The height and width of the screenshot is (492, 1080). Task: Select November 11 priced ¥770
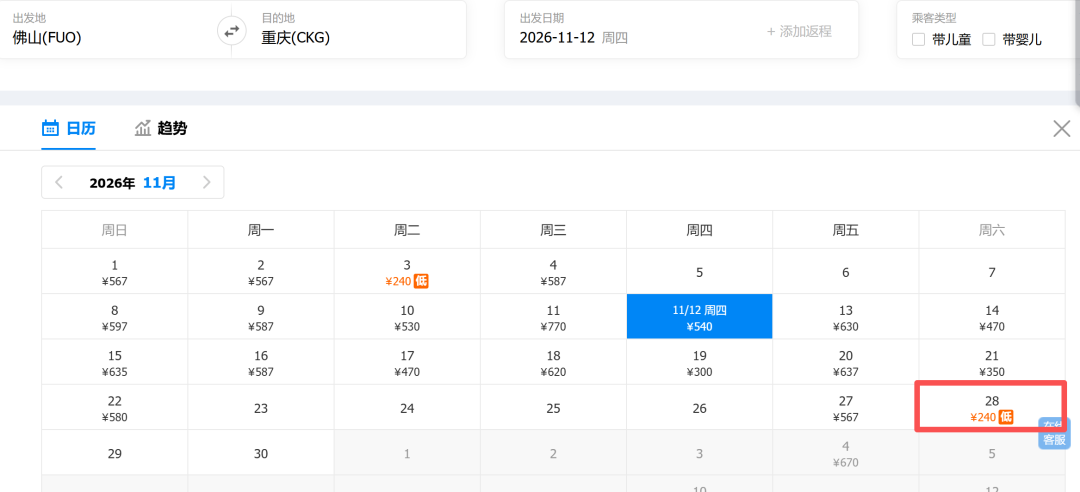[x=554, y=317]
